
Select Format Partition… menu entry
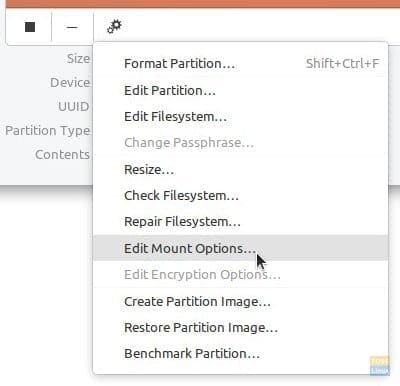coord(241,63)
